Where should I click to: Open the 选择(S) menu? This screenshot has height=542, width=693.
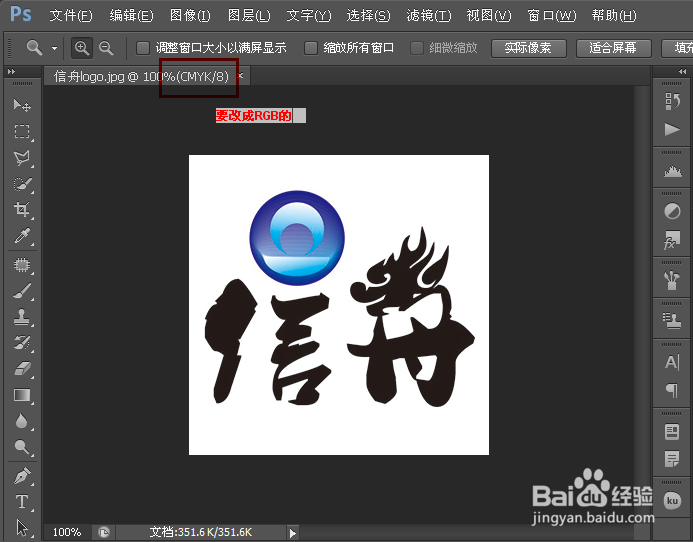pyautogui.click(x=368, y=16)
